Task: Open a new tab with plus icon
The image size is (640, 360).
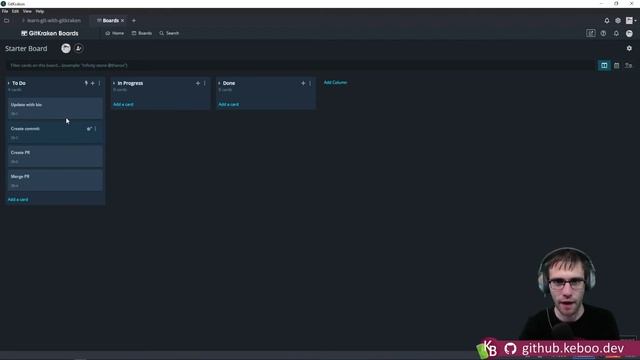Action: (x=133, y=20)
